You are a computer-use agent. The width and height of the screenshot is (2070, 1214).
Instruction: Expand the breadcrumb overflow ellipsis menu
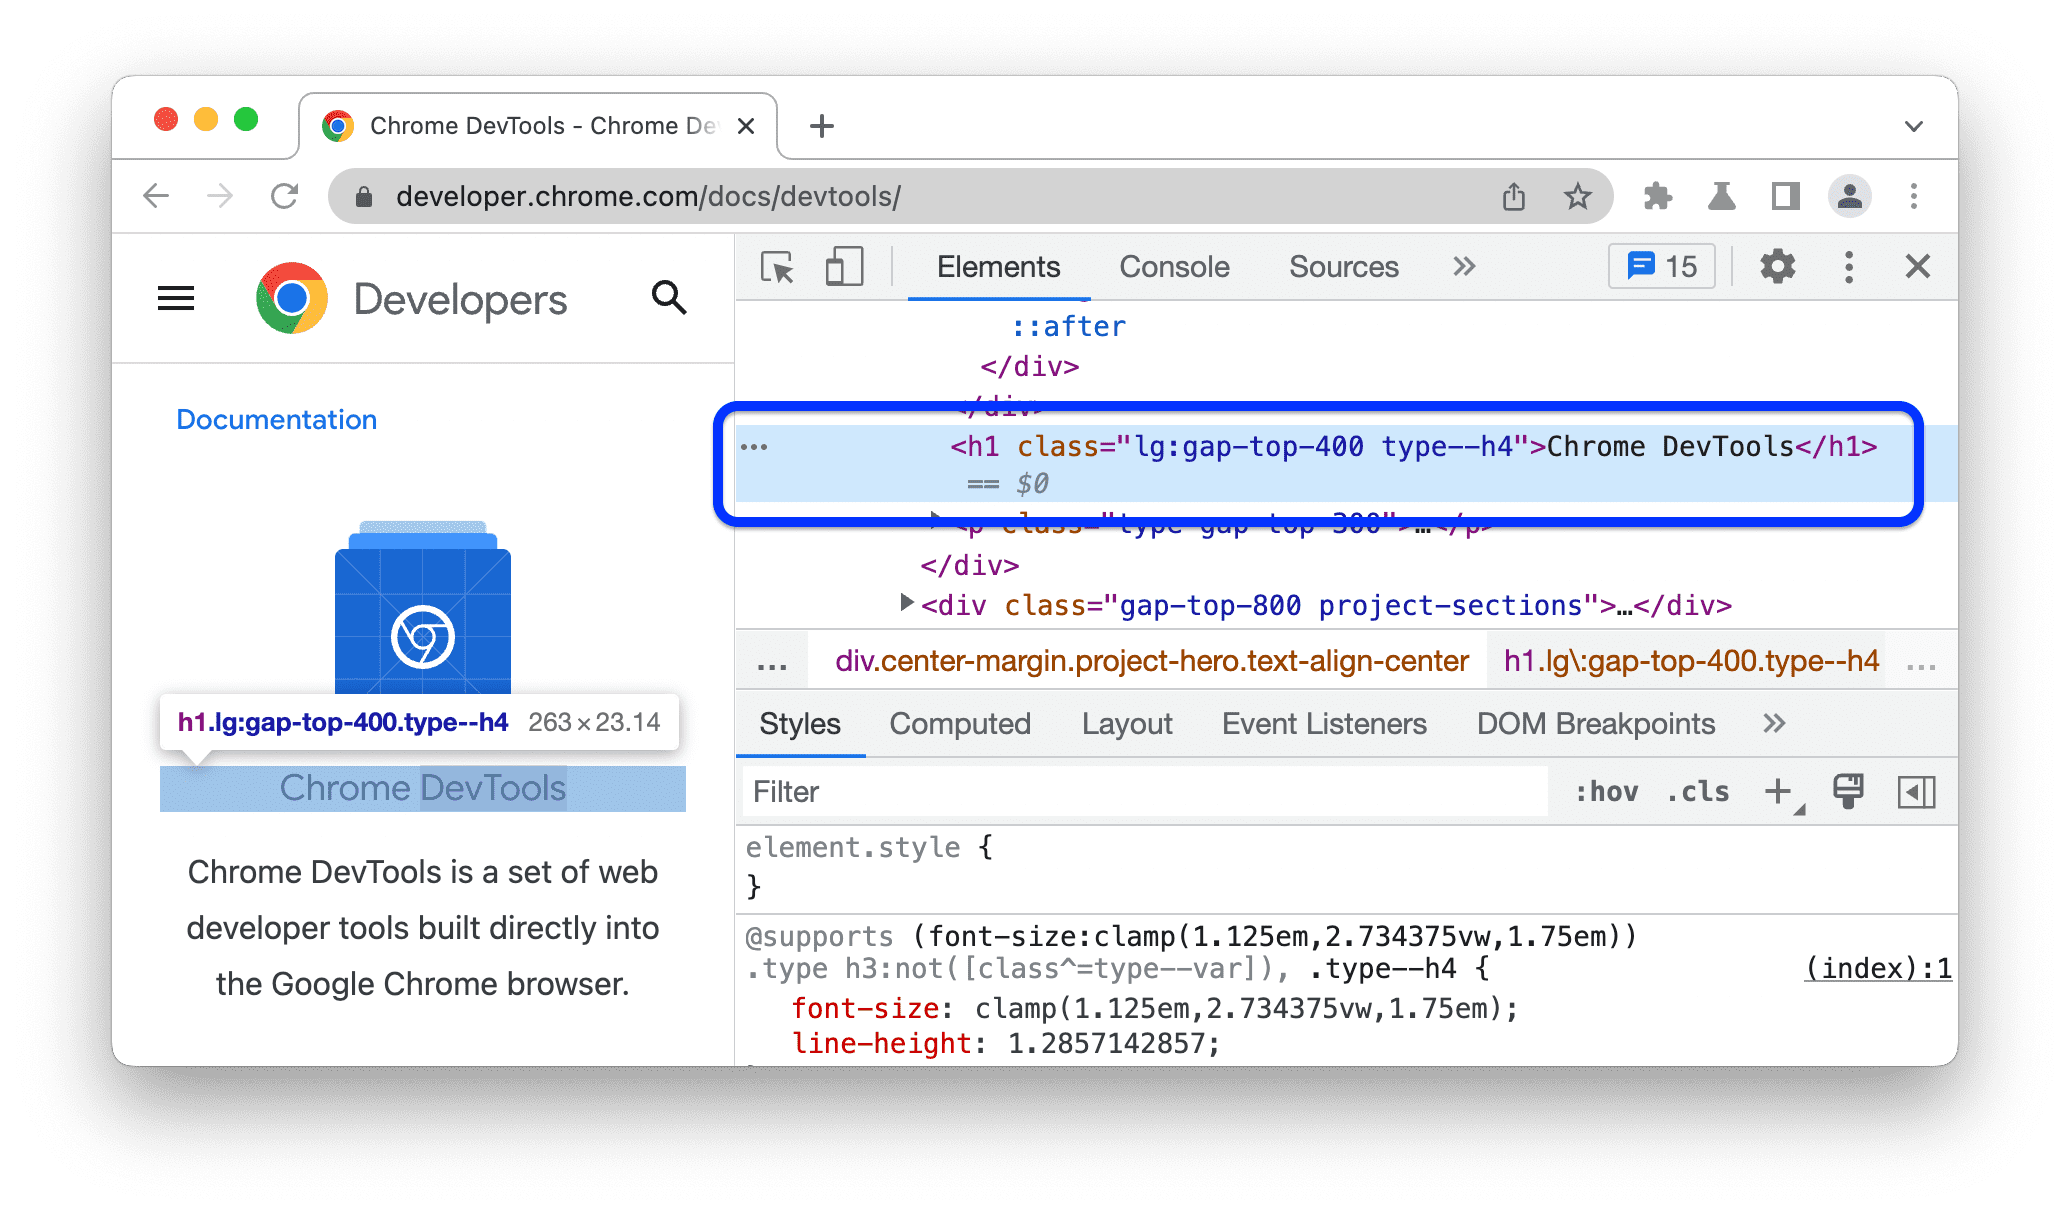(771, 665)
